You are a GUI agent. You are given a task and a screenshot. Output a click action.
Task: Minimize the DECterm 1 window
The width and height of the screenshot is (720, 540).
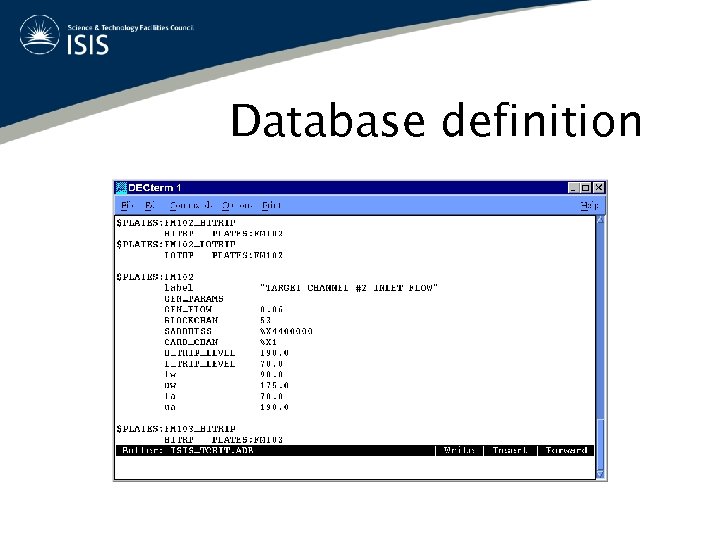click(573, 188)
